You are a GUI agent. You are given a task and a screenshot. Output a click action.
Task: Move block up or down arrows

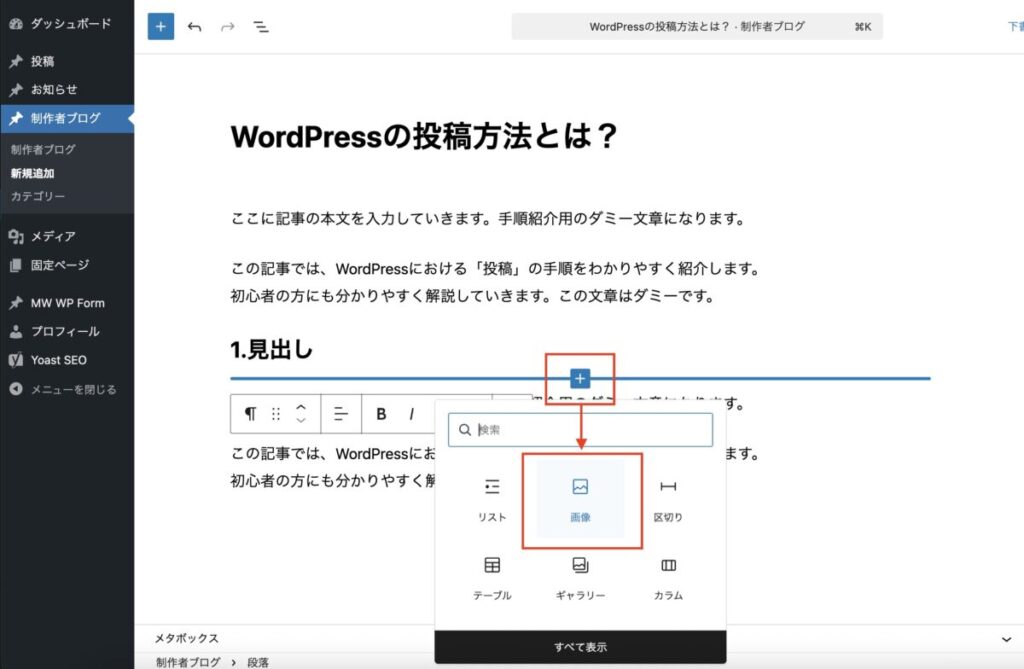[x=301, y=414]
